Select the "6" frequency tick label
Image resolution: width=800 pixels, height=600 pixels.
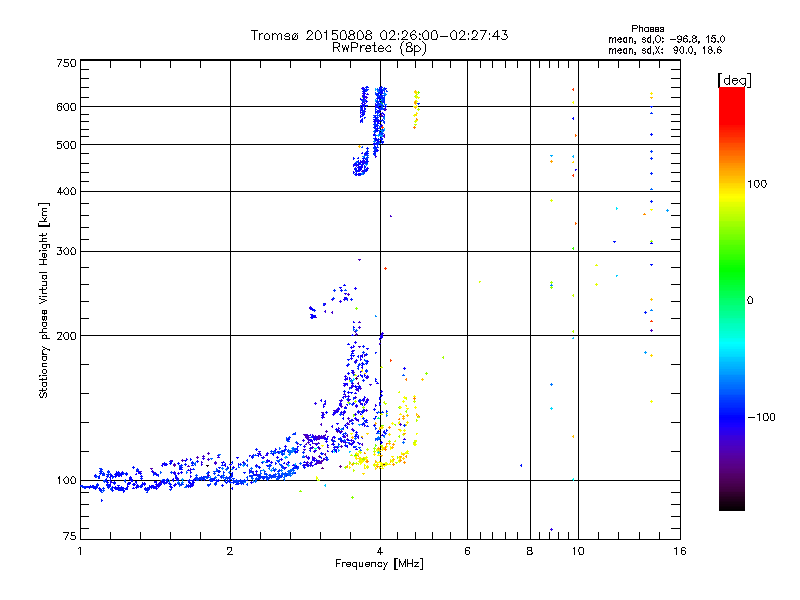pos(467,551)
